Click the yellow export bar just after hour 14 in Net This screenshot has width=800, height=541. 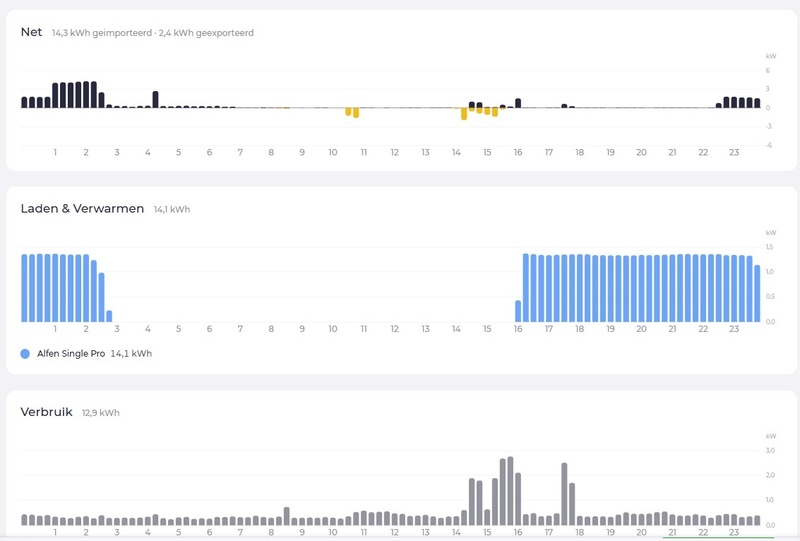click(x=464, y=113)
